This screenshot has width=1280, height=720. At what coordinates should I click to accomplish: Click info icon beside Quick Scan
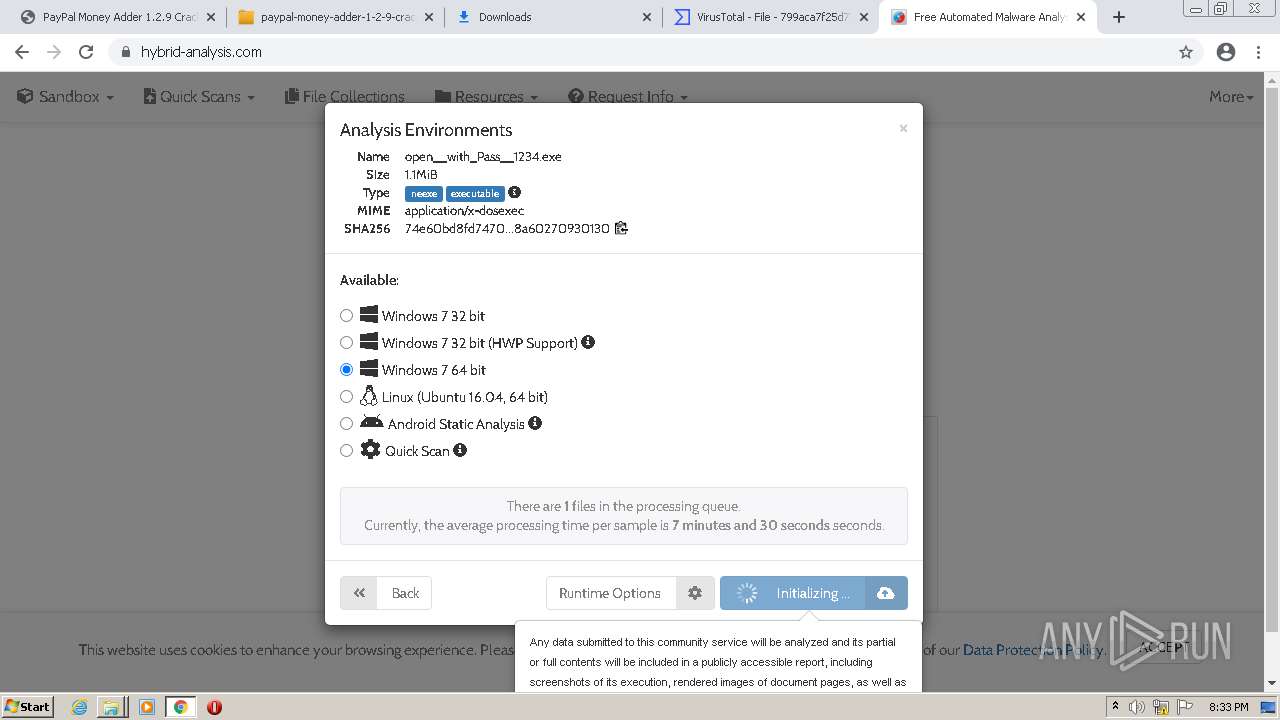pyautogui.click(x=460, y=450)
